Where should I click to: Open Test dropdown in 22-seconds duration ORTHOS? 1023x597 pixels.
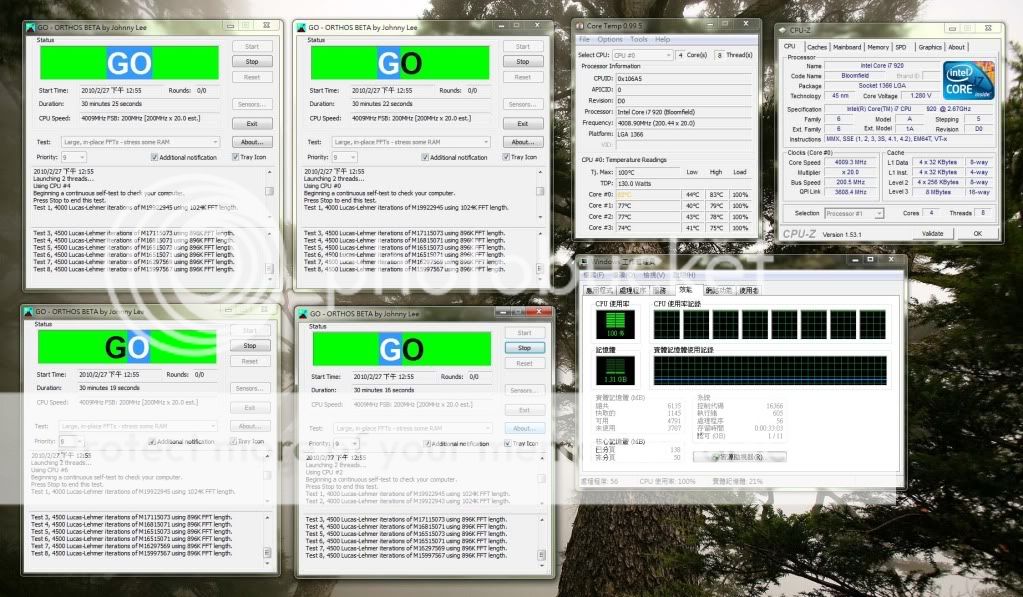point(411,142)
